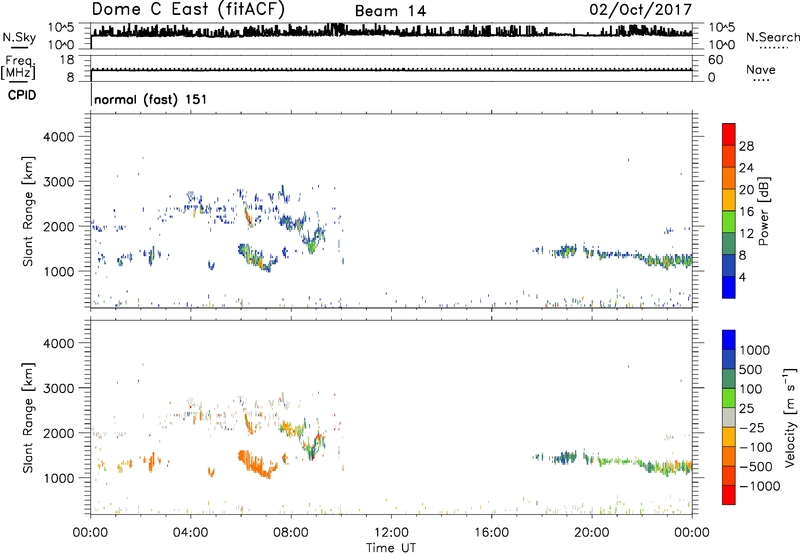The width and height of the screenshot is (800, 554).
Task: Click the 'Dome C East (fitACF)' title
Action: point(188,10)
